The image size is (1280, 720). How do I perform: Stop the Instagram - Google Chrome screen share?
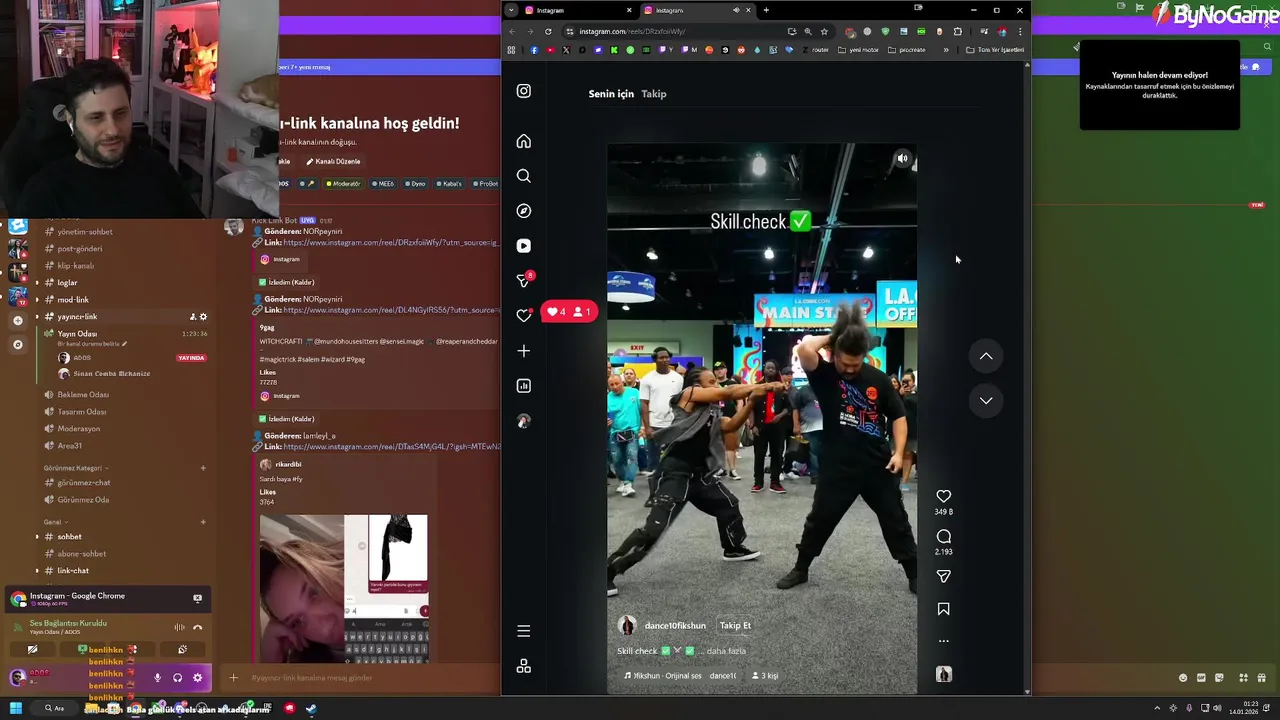point(197,598)
